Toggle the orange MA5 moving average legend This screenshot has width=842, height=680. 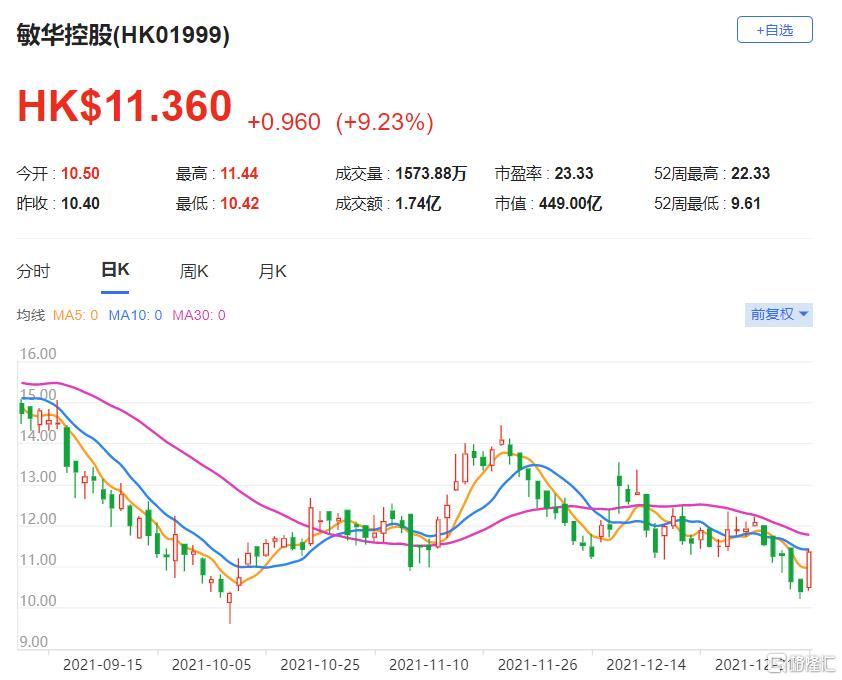tap(75, 315)
